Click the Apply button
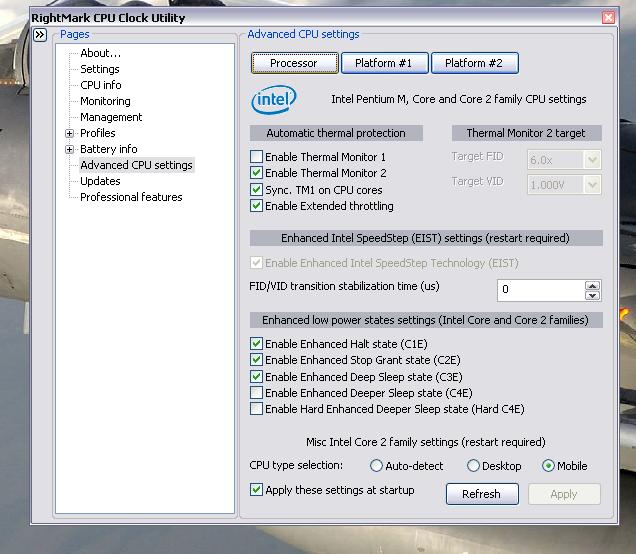 (x=564, y=494)
